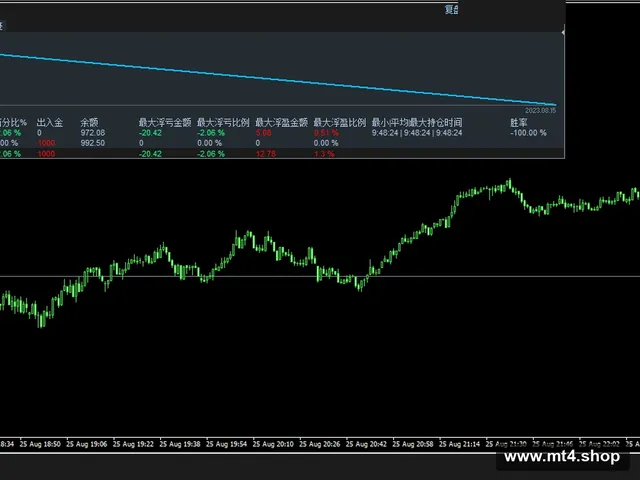This screenshot has width=640, height=480.
Task: Click the 25 Aug 19:06 time label
Action: pyautogui.click(x=87, y=444)
